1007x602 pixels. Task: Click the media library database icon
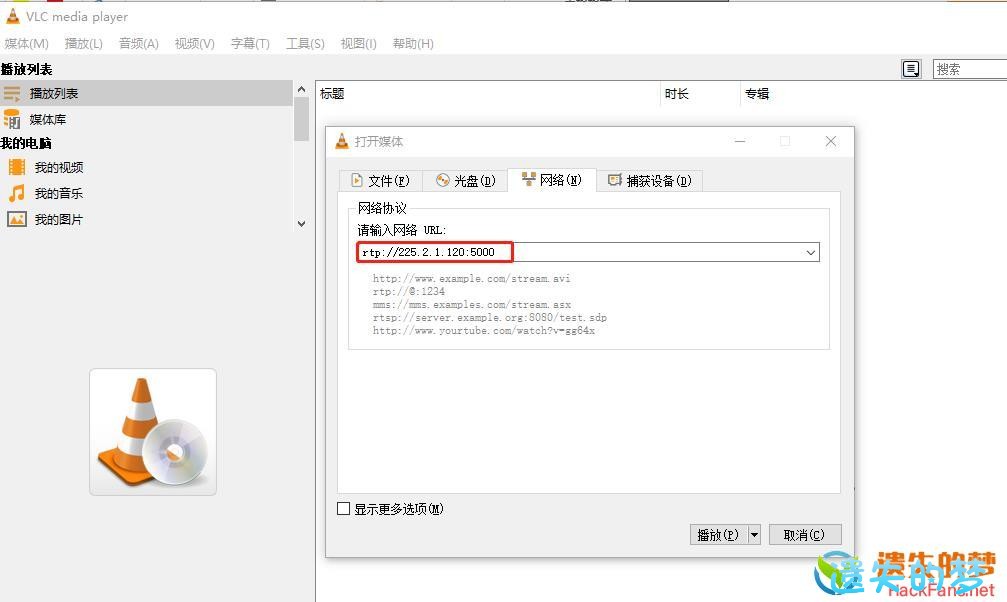pyautogui.click(x=12, y=120)
